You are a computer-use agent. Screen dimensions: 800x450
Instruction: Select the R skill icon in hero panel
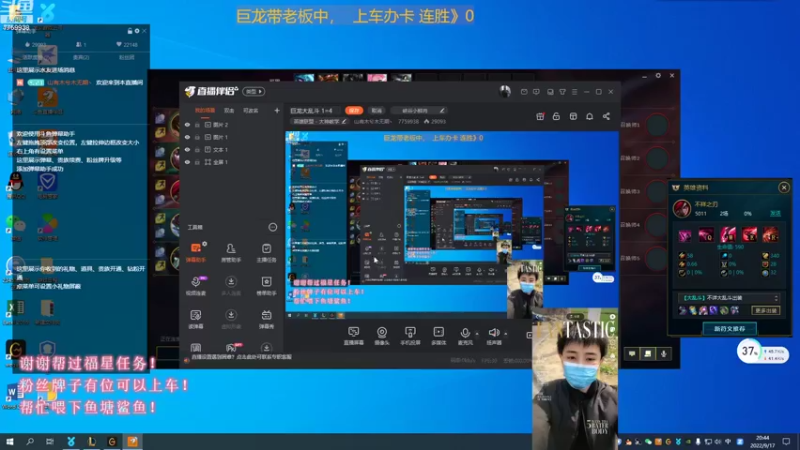[771, 235]
